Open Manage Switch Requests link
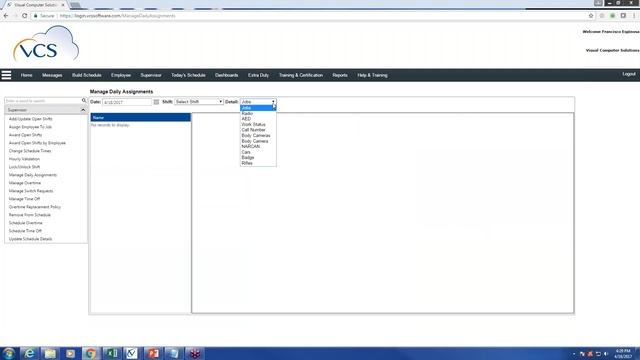640x360 pixels. (x=31, y=191)
